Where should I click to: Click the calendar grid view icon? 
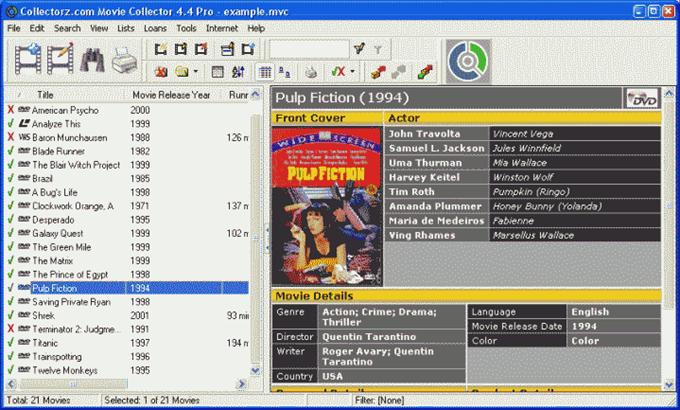(x=264, y=72)
